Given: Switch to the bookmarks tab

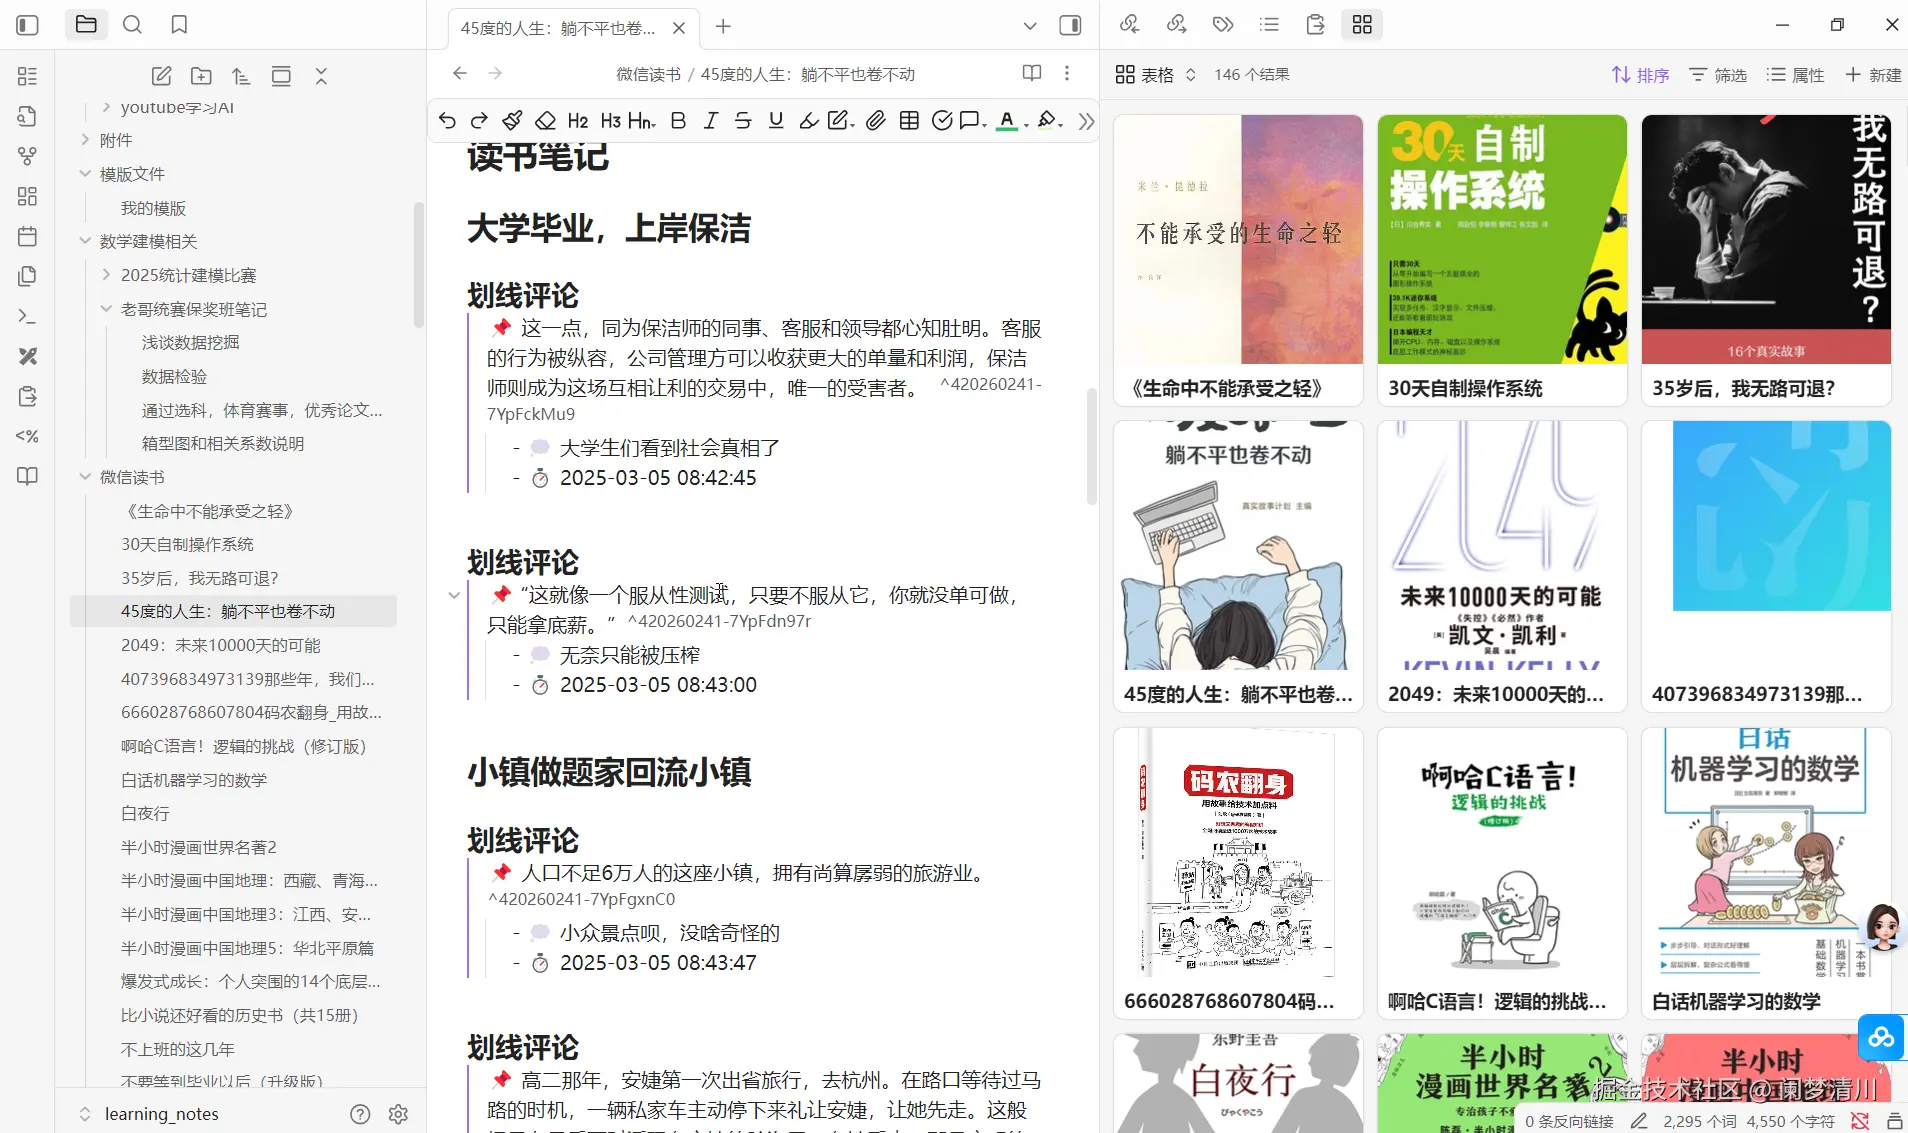Looking at the screenshot, I should (179, 25).
